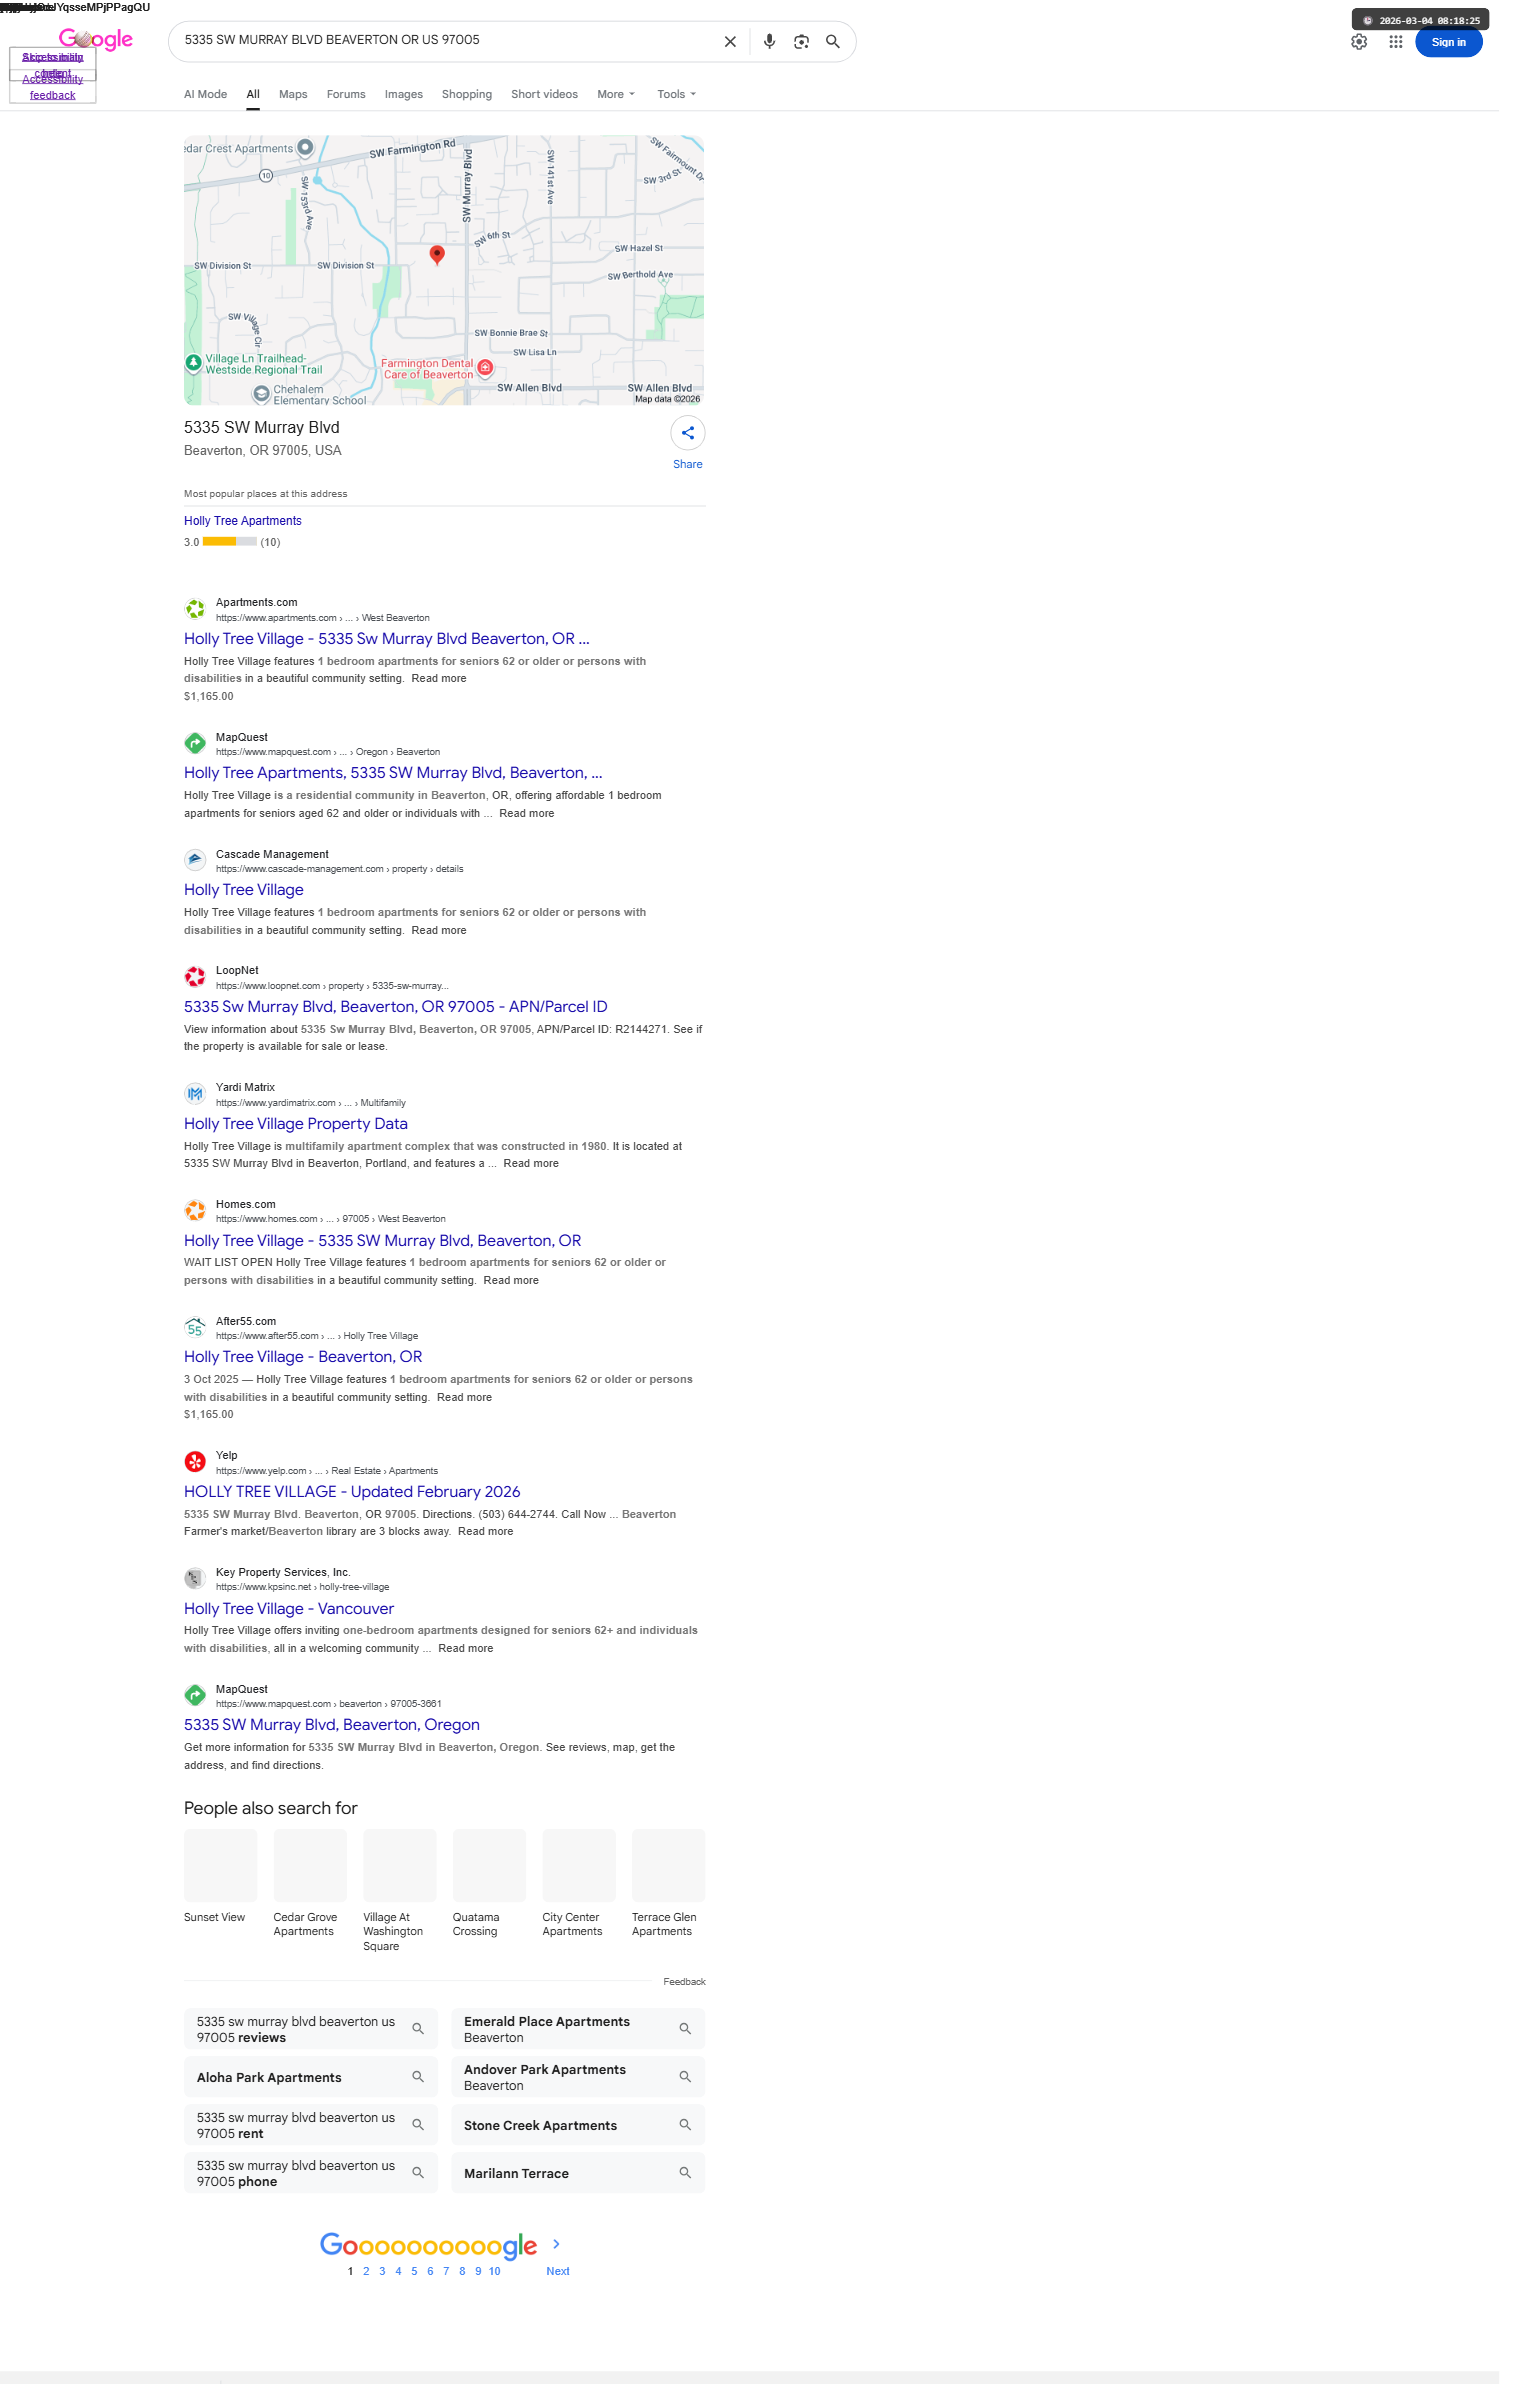Viewport: 1517px width, 2384px height.
Task: Open Google apps grid icon
Action: coord(1395,42)
